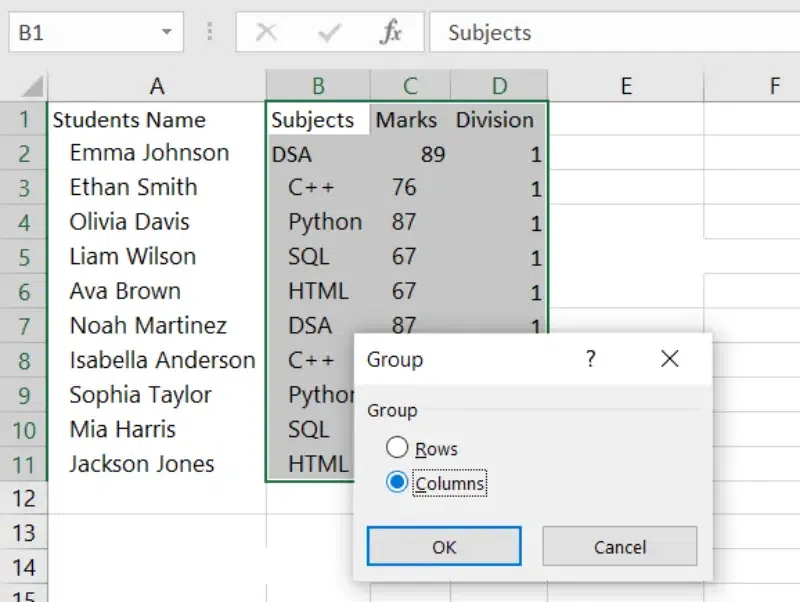Click inside the formula bar input
Image resolution: width=800 pixels, height=602 pixels.
tap(610, 33)
